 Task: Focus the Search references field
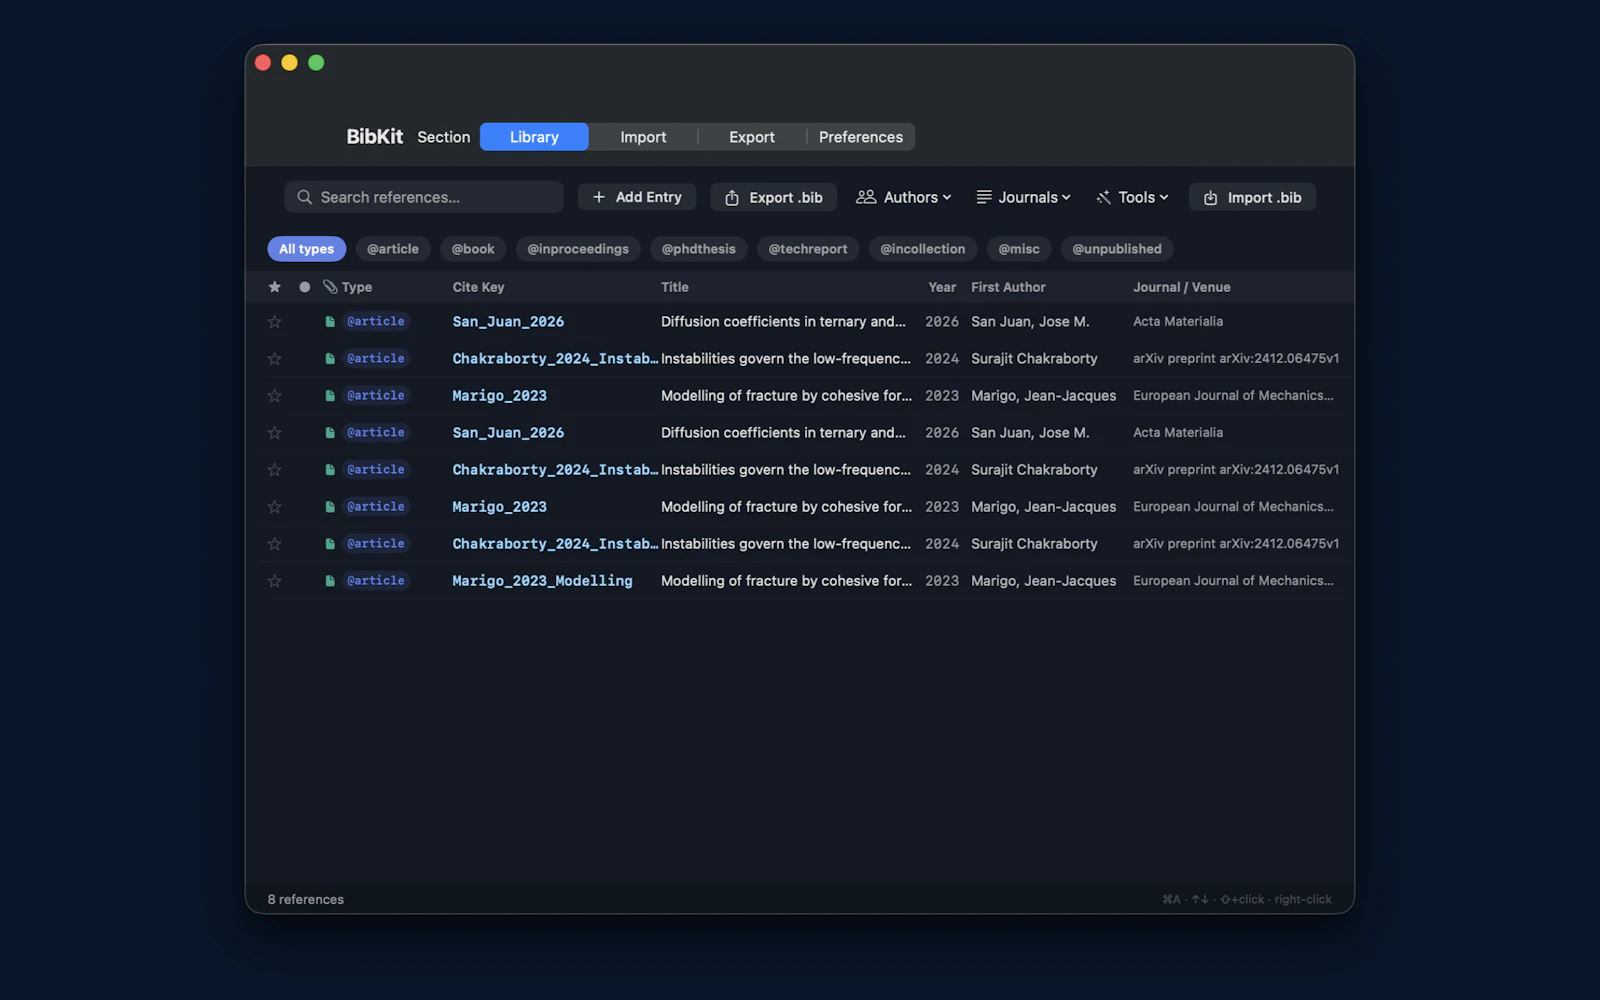click(424, 197)
